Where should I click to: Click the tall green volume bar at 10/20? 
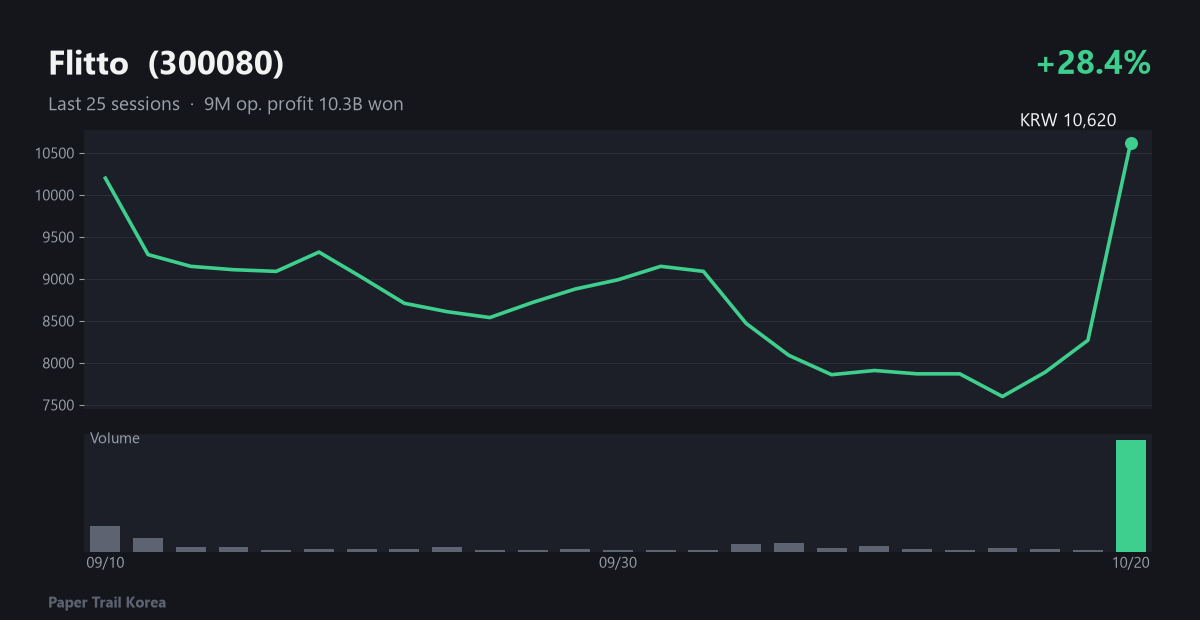(x=1131, y=496)
